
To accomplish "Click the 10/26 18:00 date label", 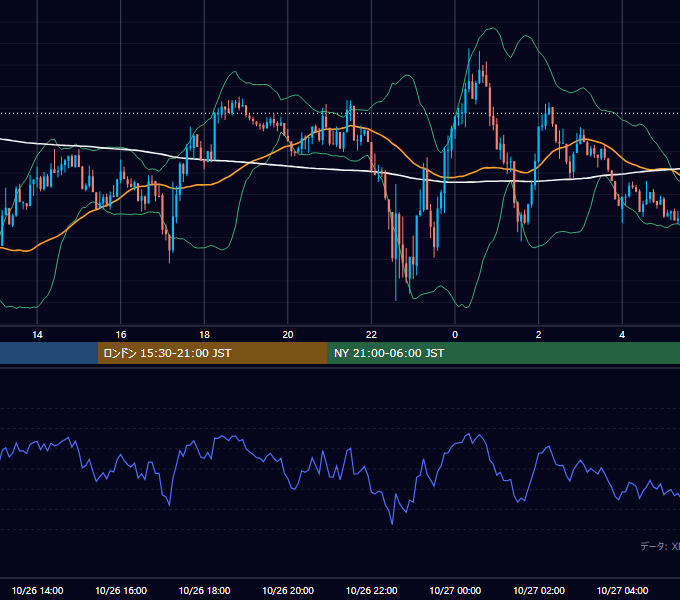I will 204,590.
